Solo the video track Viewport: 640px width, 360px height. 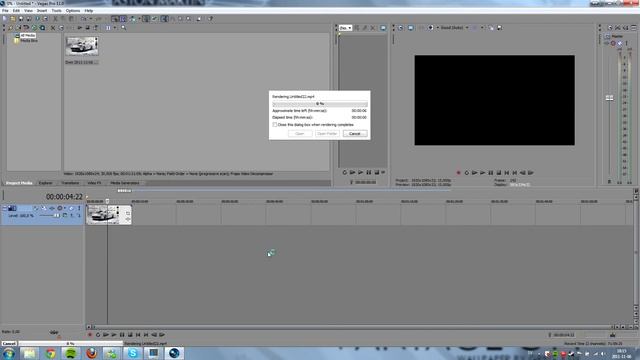79,208
